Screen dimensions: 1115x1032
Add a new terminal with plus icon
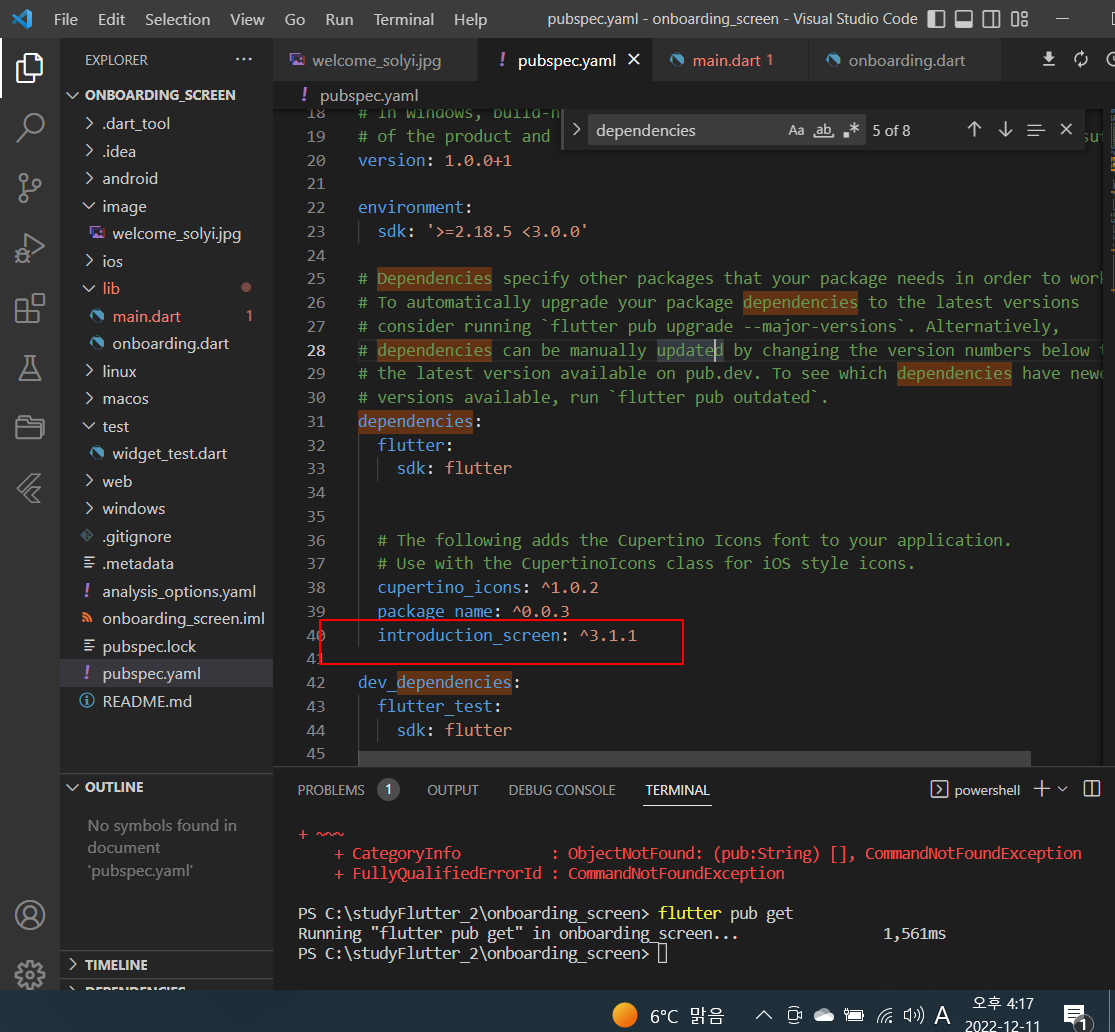tap(1042, 789)
